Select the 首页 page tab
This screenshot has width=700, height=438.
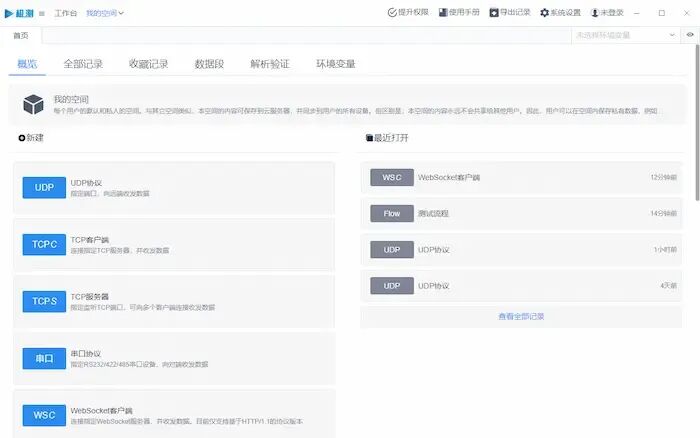21,35
